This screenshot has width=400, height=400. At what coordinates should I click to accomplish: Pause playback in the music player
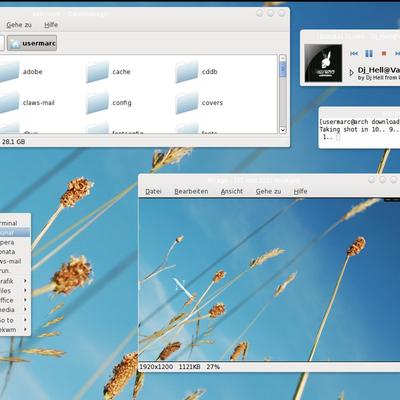click(x=369, y=53)
